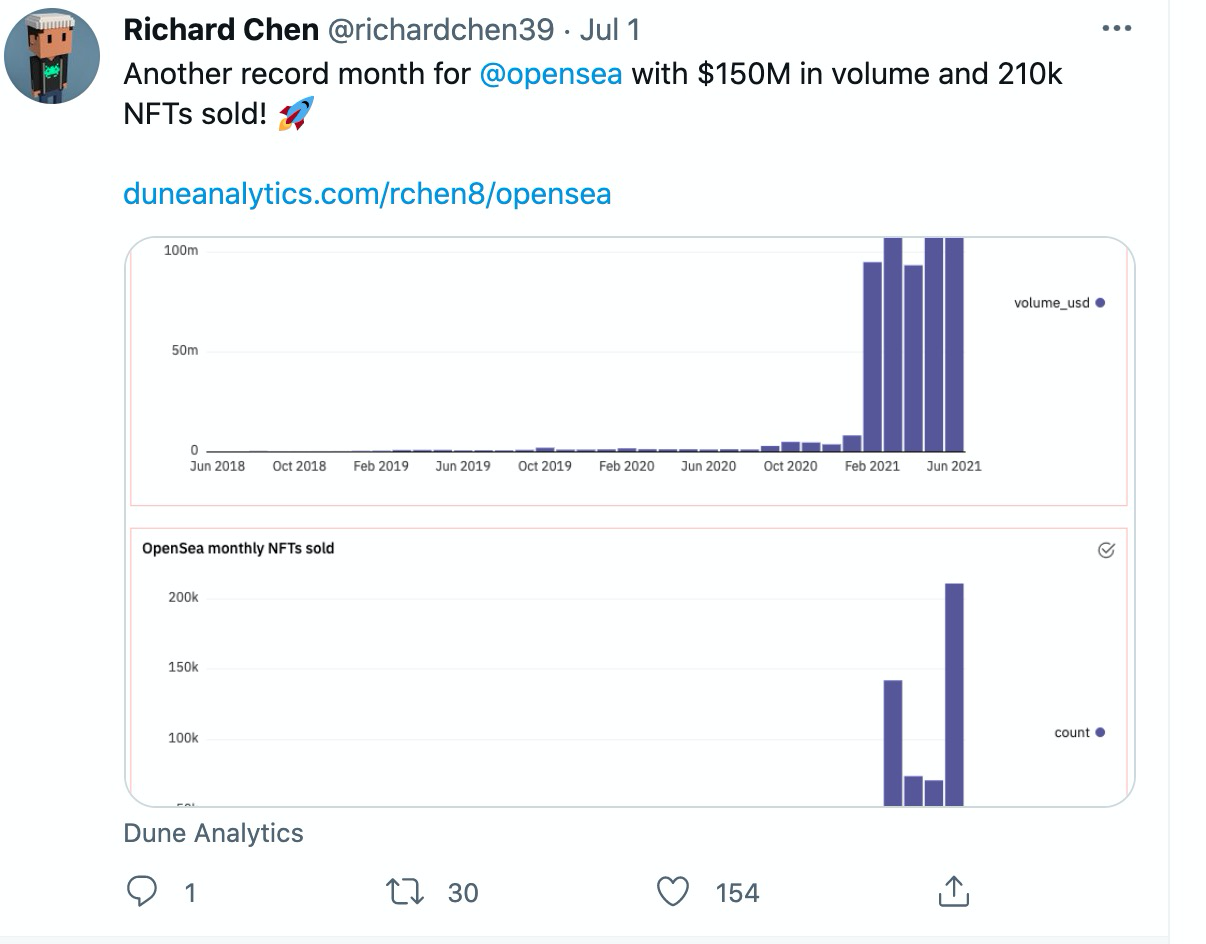Like the tweet with the heart icon
The width and height of the screenshot is (1206, 944).
point(673,892)
